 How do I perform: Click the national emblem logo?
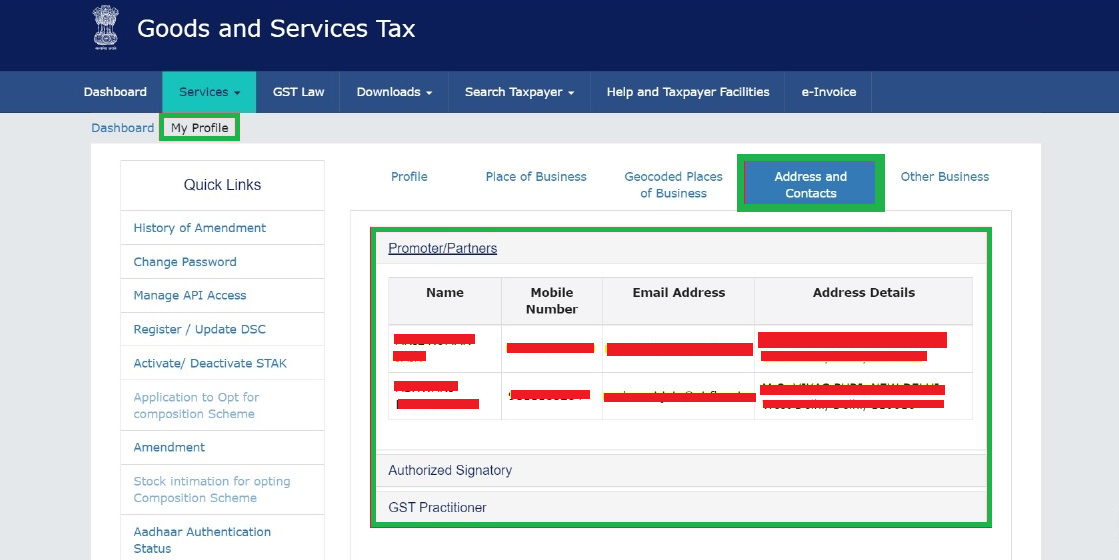click(105, 28)
